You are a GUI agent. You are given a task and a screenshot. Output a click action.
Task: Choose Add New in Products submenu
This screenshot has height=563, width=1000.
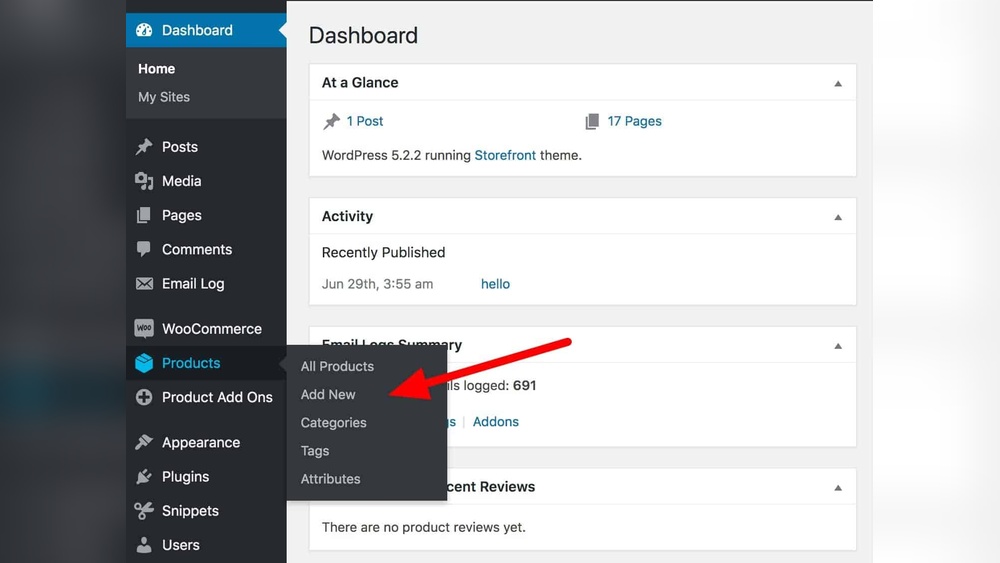pyautogui.click(x=328, y=394)
